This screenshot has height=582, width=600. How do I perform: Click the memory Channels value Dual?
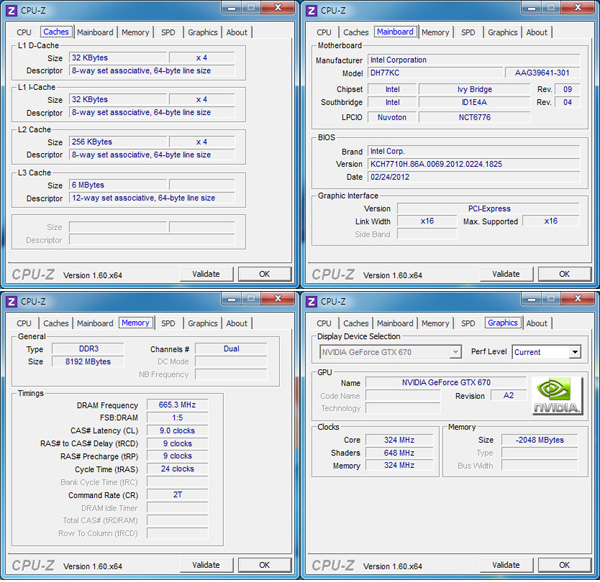pos(231,349)
